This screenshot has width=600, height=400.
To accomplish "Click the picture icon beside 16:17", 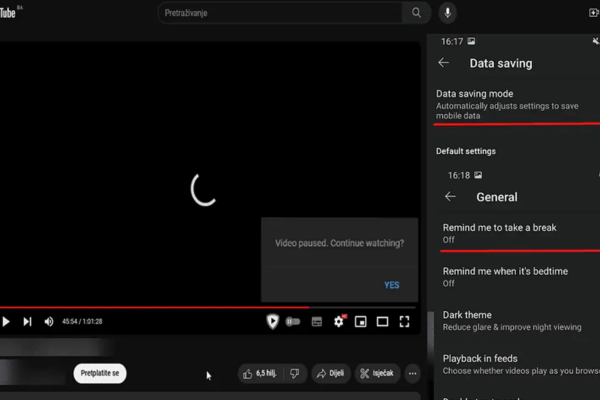I will 471,41.
